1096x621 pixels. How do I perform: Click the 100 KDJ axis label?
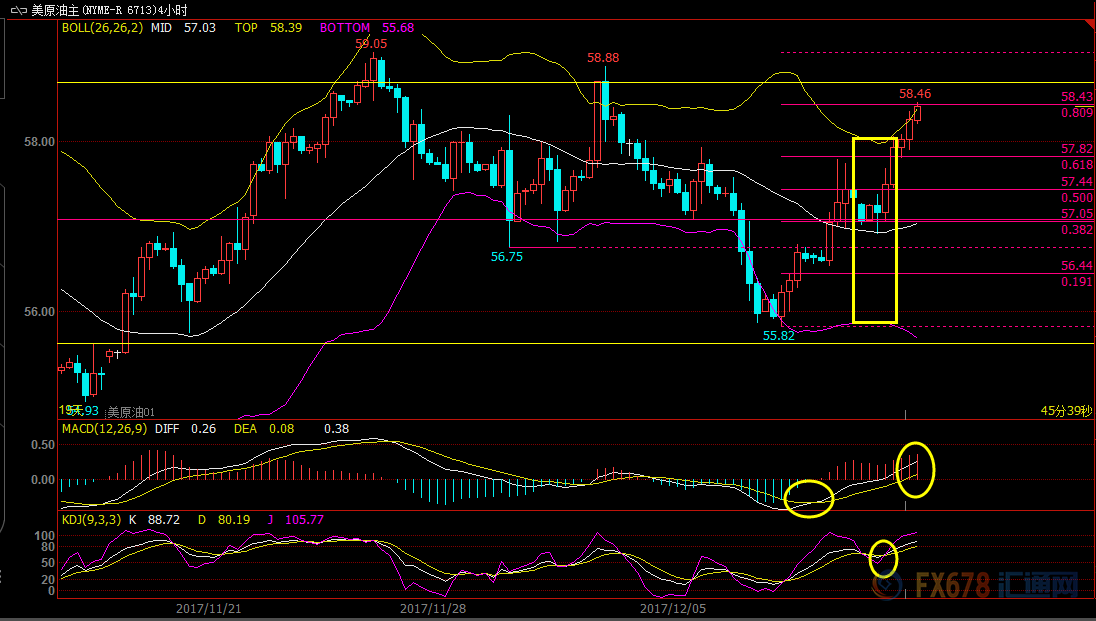44,536
